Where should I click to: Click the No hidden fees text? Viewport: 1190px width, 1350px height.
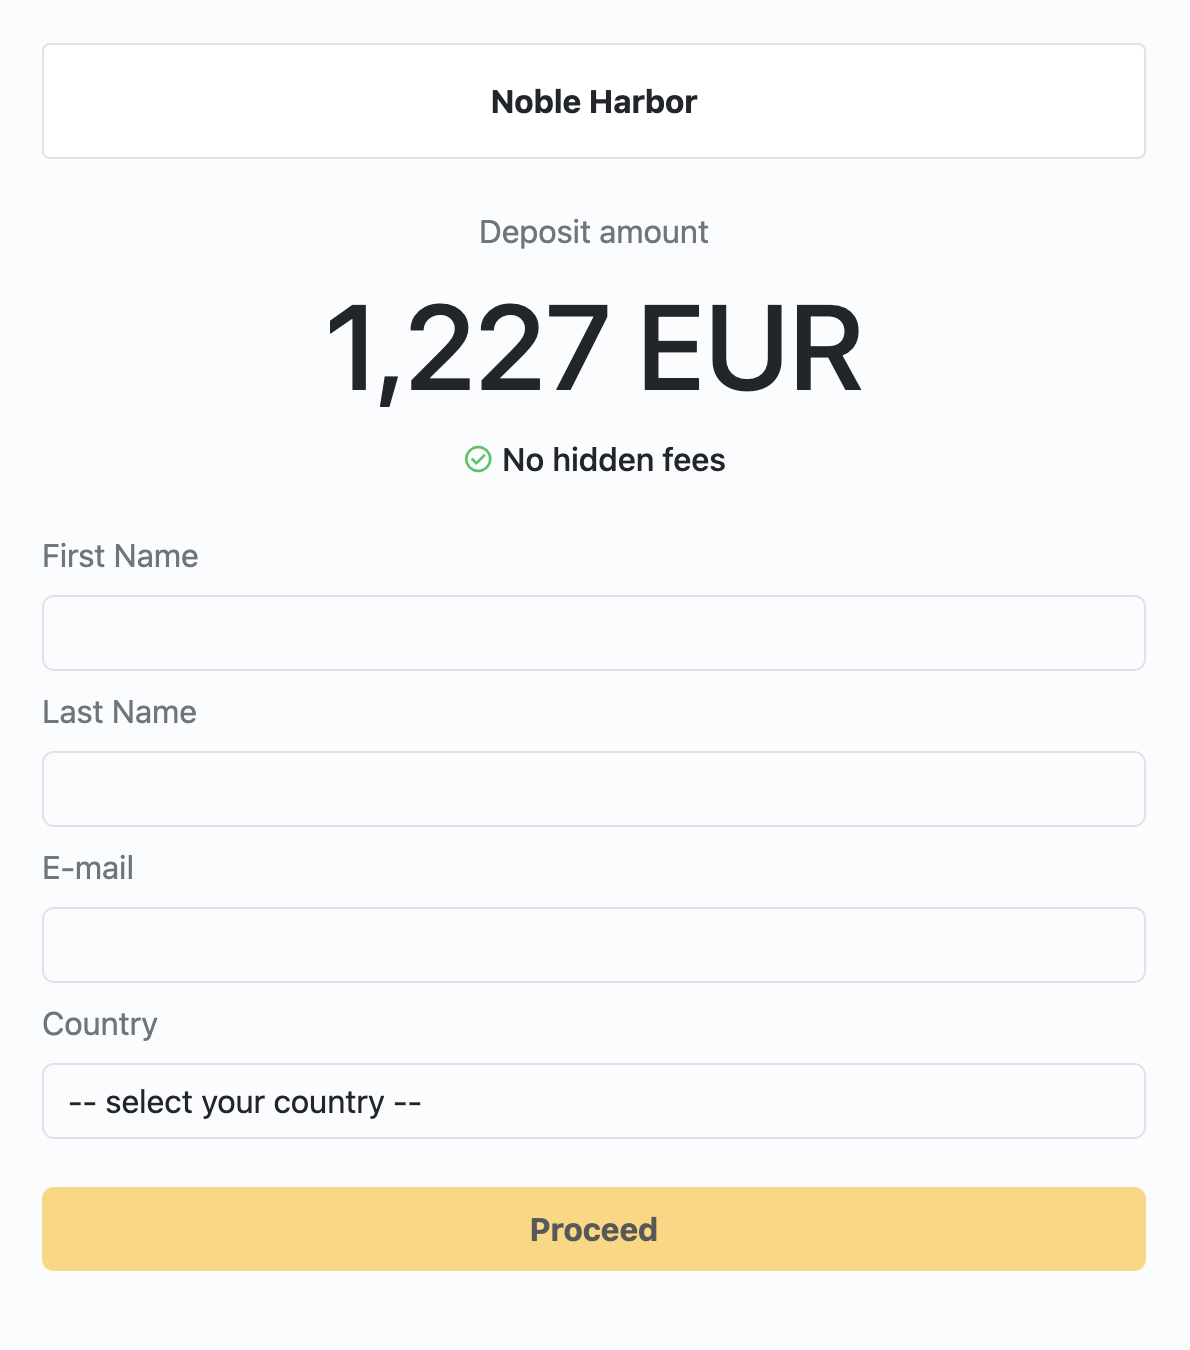pyautogui.click(x=613, y=460)
